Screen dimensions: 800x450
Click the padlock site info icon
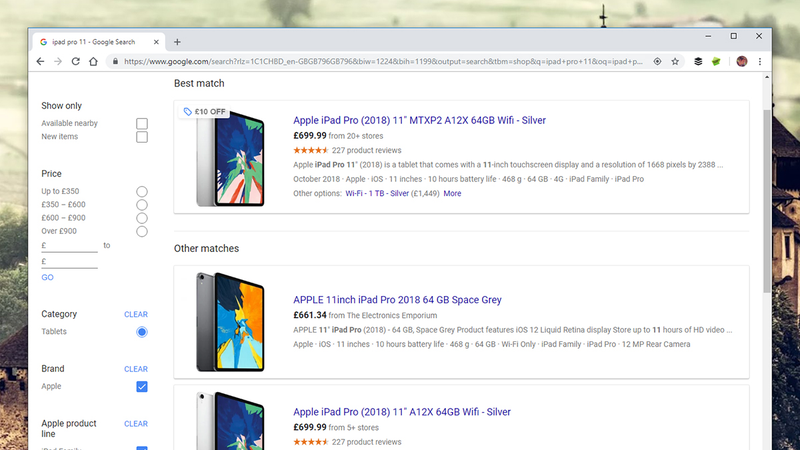115,61
